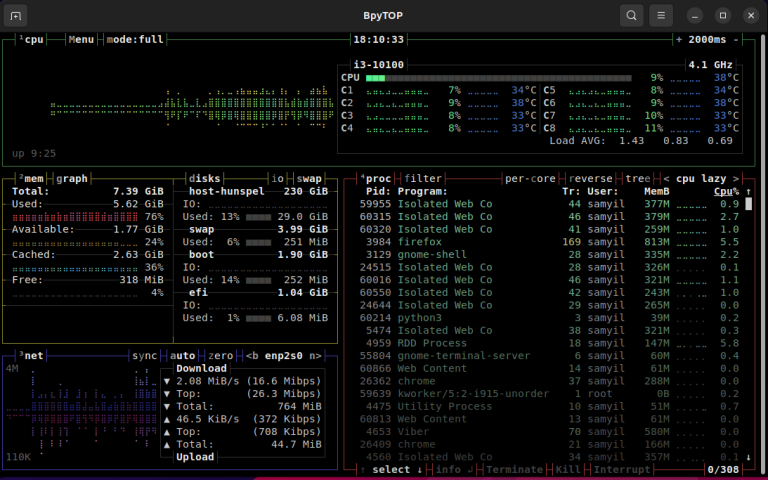
Task: Click the Interrupt option
Action: [x=622, y=470]
